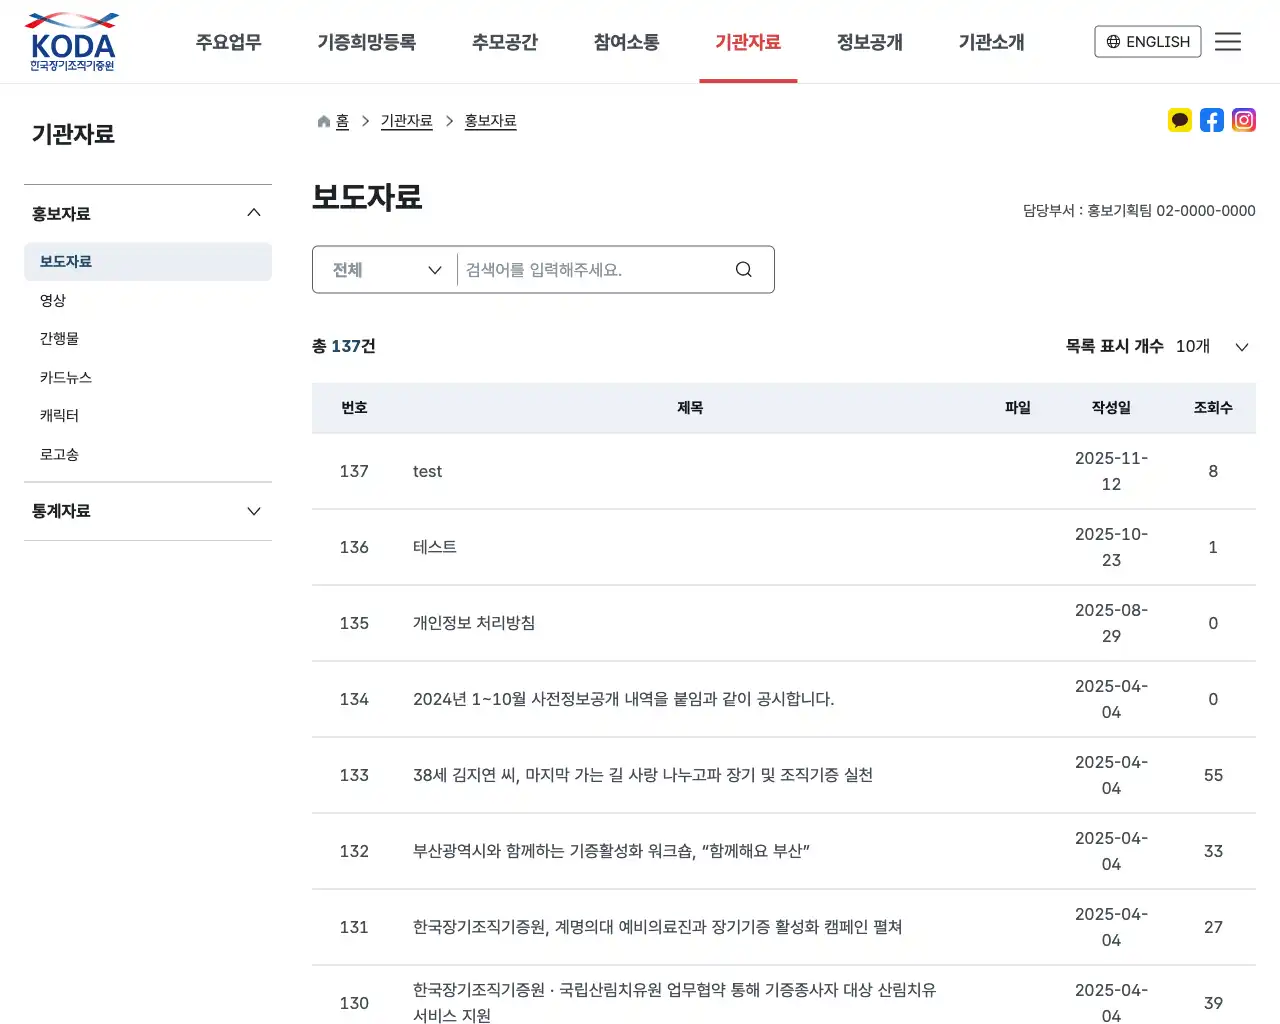Click the search keyword input field
The width and height of the screenshot is (1280, 1024).
[590, 270]
